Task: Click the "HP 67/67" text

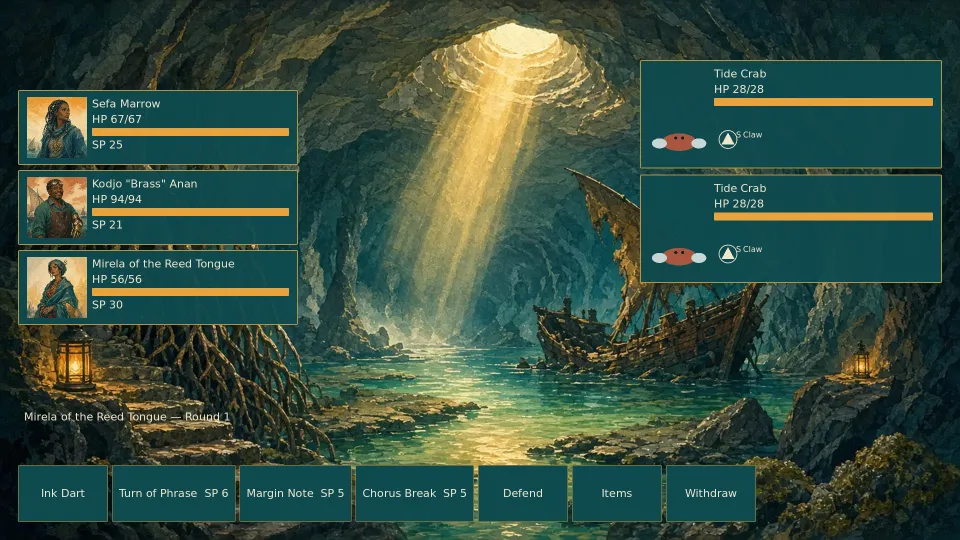Action: [117, 119]
